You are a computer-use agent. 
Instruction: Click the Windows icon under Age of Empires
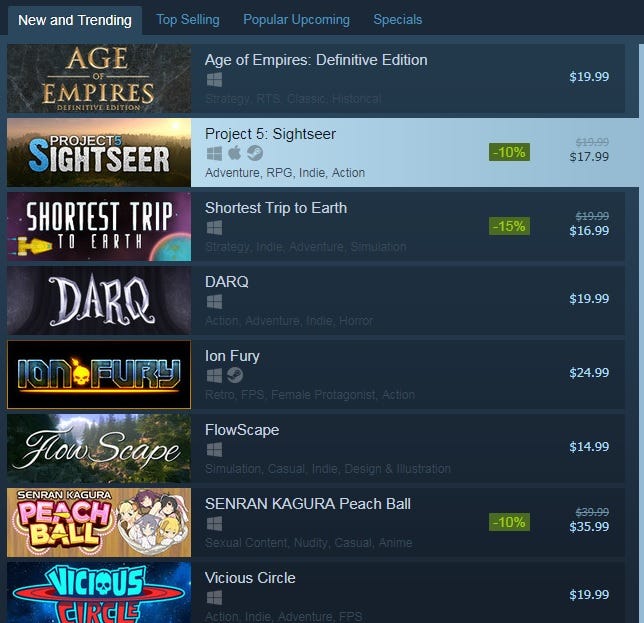point(214,80)
